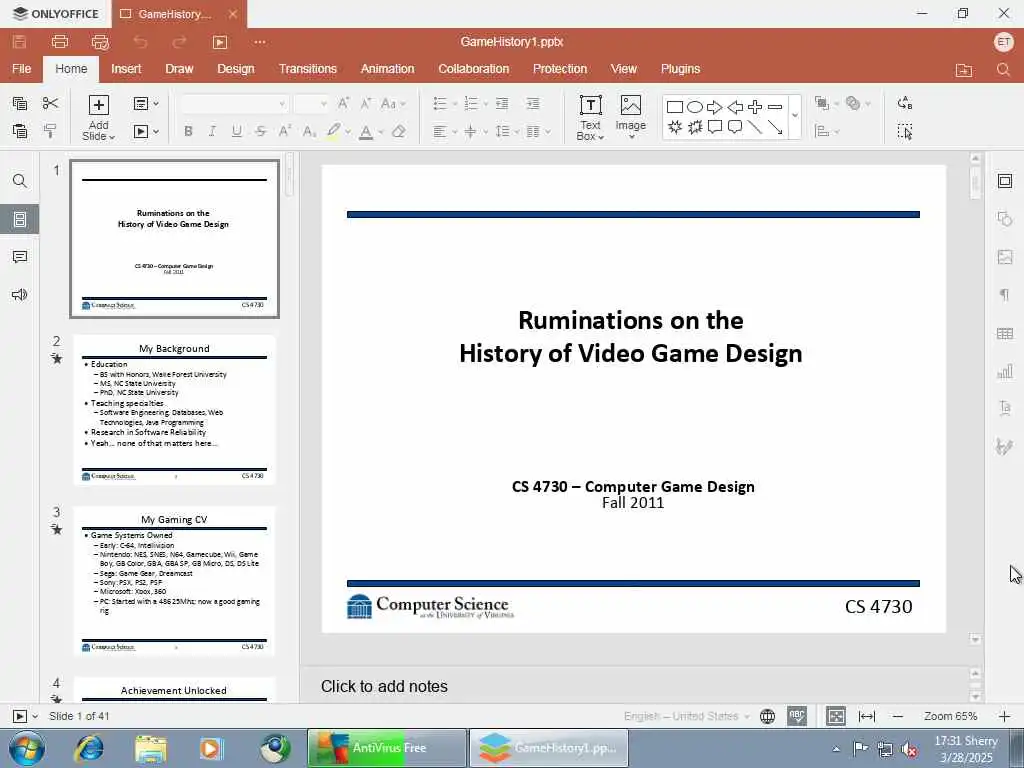
Task: Click the Fit to width icon
Action: pos(867,716)
